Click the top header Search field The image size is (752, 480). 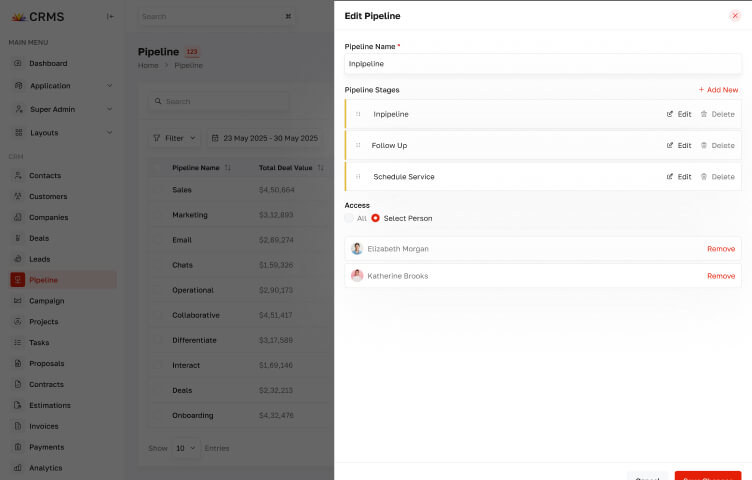(x=216, y=16)
